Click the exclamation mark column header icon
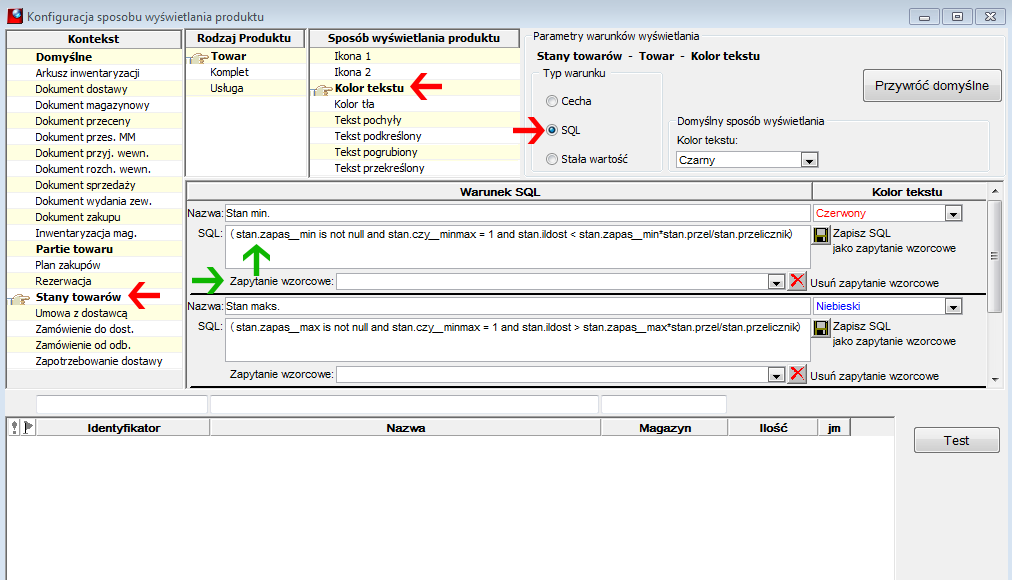This screenshot has width=1012, height=580. [x=15, y=427]
